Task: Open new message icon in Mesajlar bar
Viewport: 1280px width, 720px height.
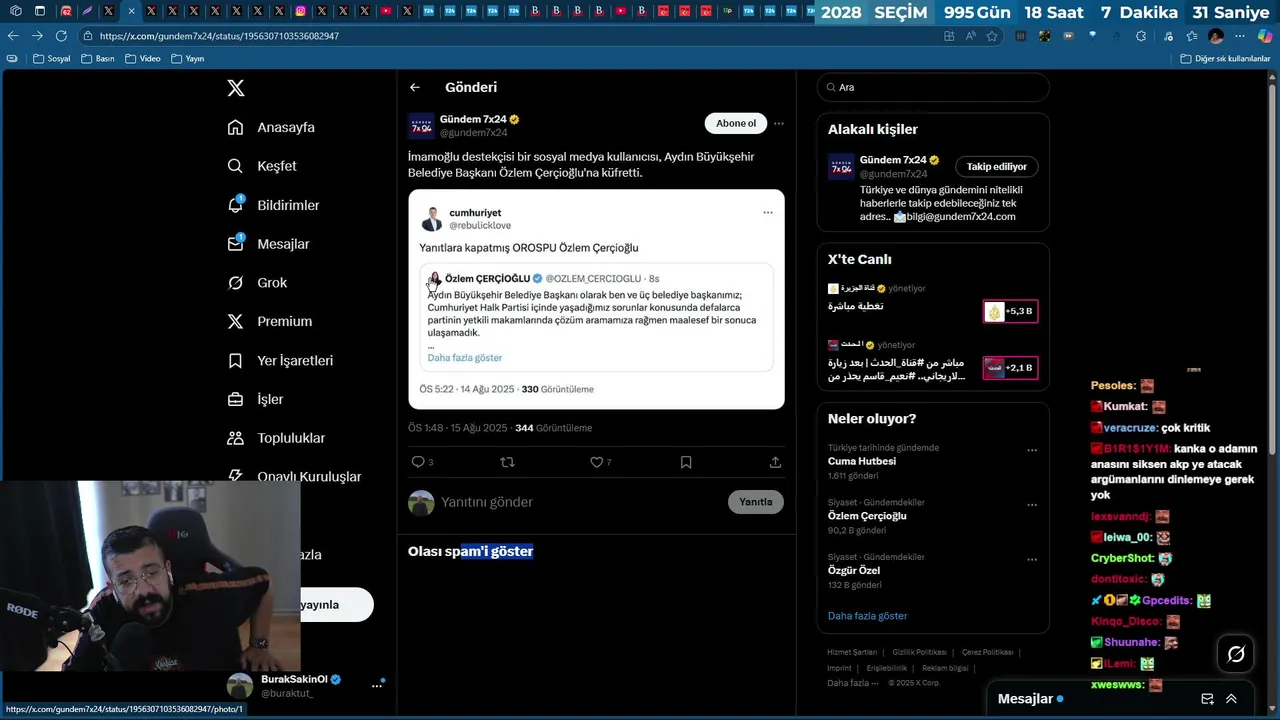Action: coord(1207,699)
